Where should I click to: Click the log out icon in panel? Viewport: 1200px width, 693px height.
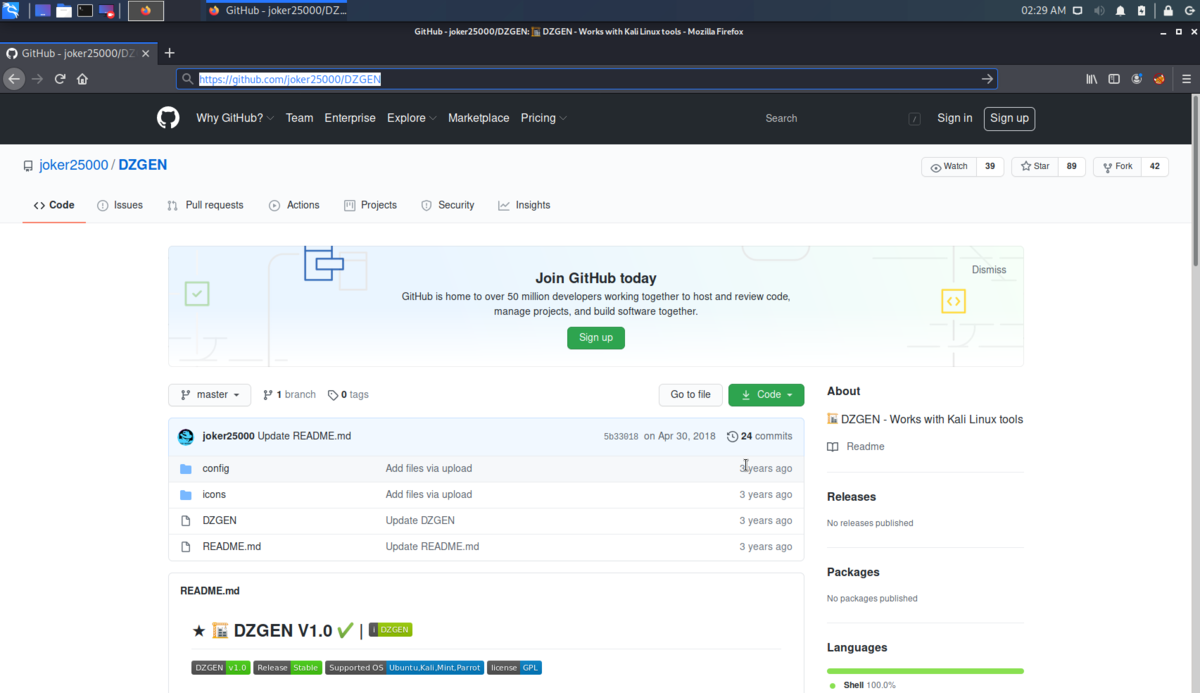point(1188,11)
